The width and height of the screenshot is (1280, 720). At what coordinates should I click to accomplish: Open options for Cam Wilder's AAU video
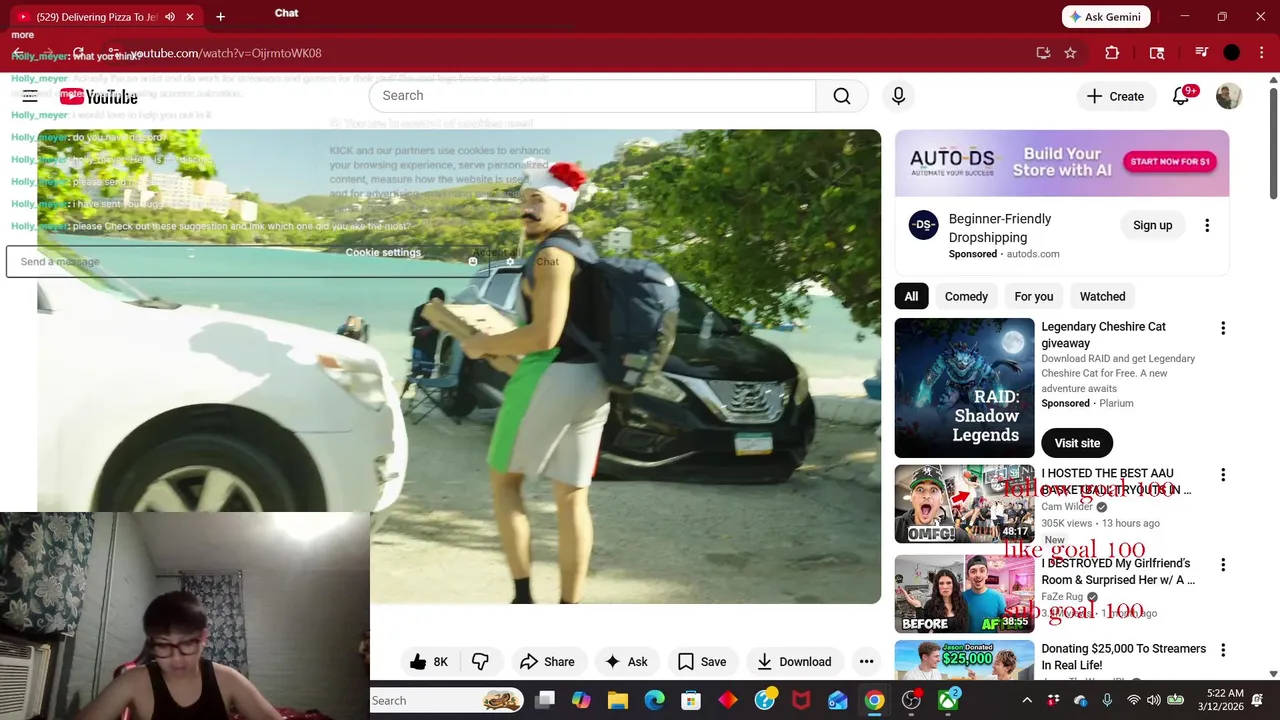point(1222,475)
